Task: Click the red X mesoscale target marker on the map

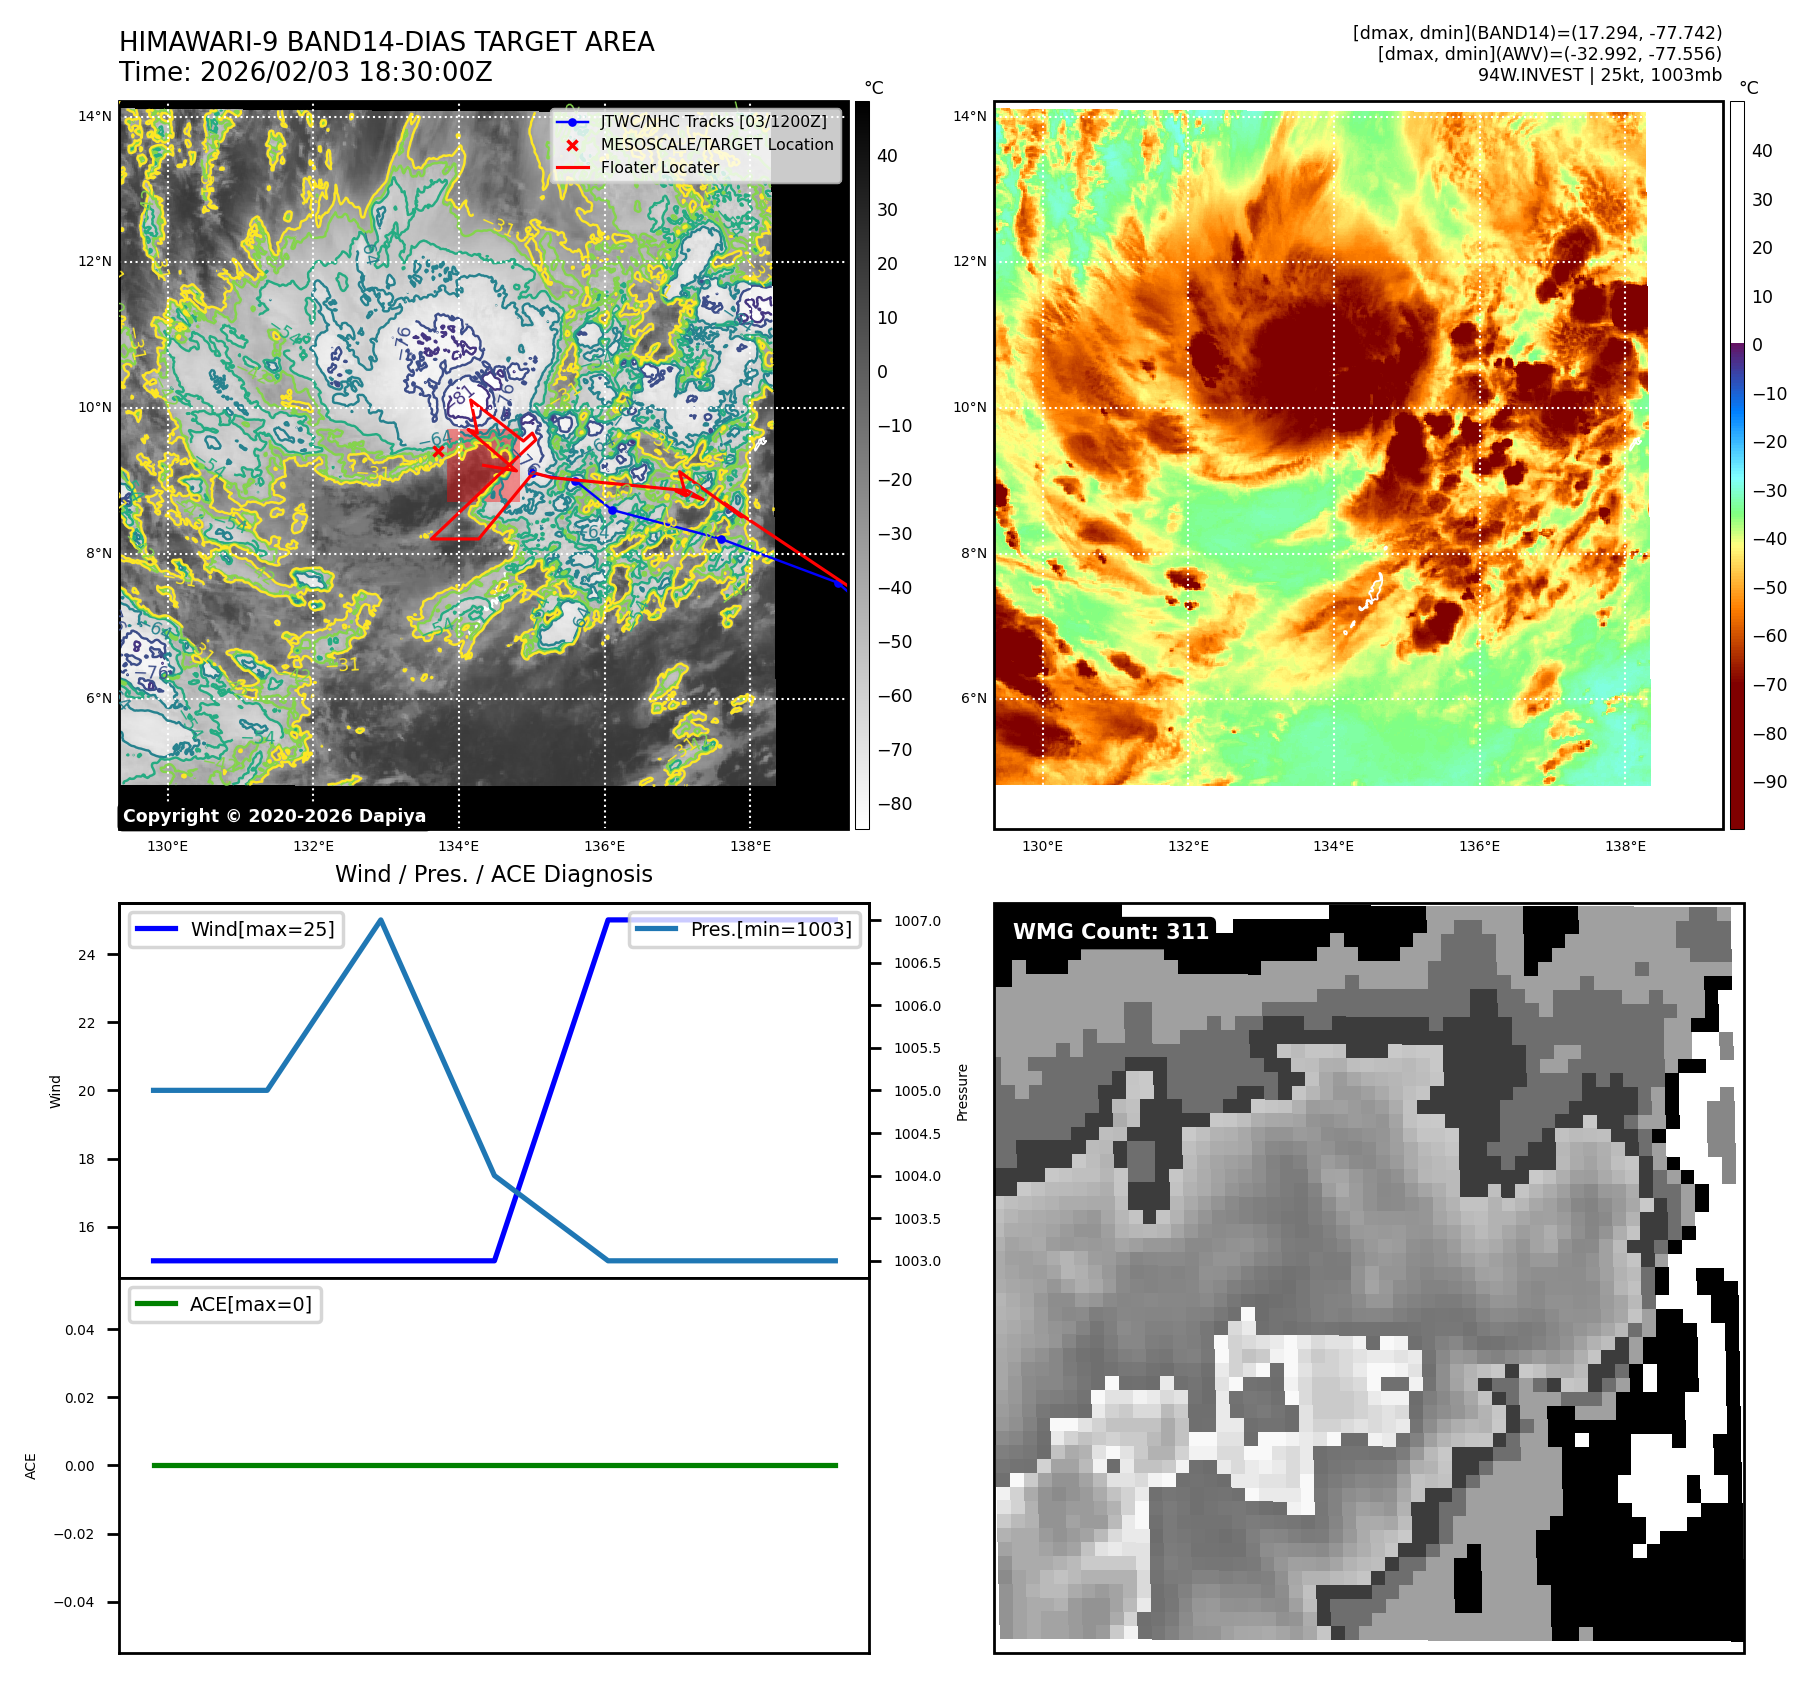Action: pos(438,452)
